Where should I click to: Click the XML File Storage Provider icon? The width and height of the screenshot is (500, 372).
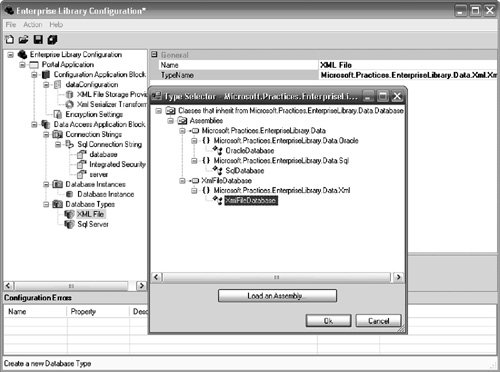tap(69, 95)
